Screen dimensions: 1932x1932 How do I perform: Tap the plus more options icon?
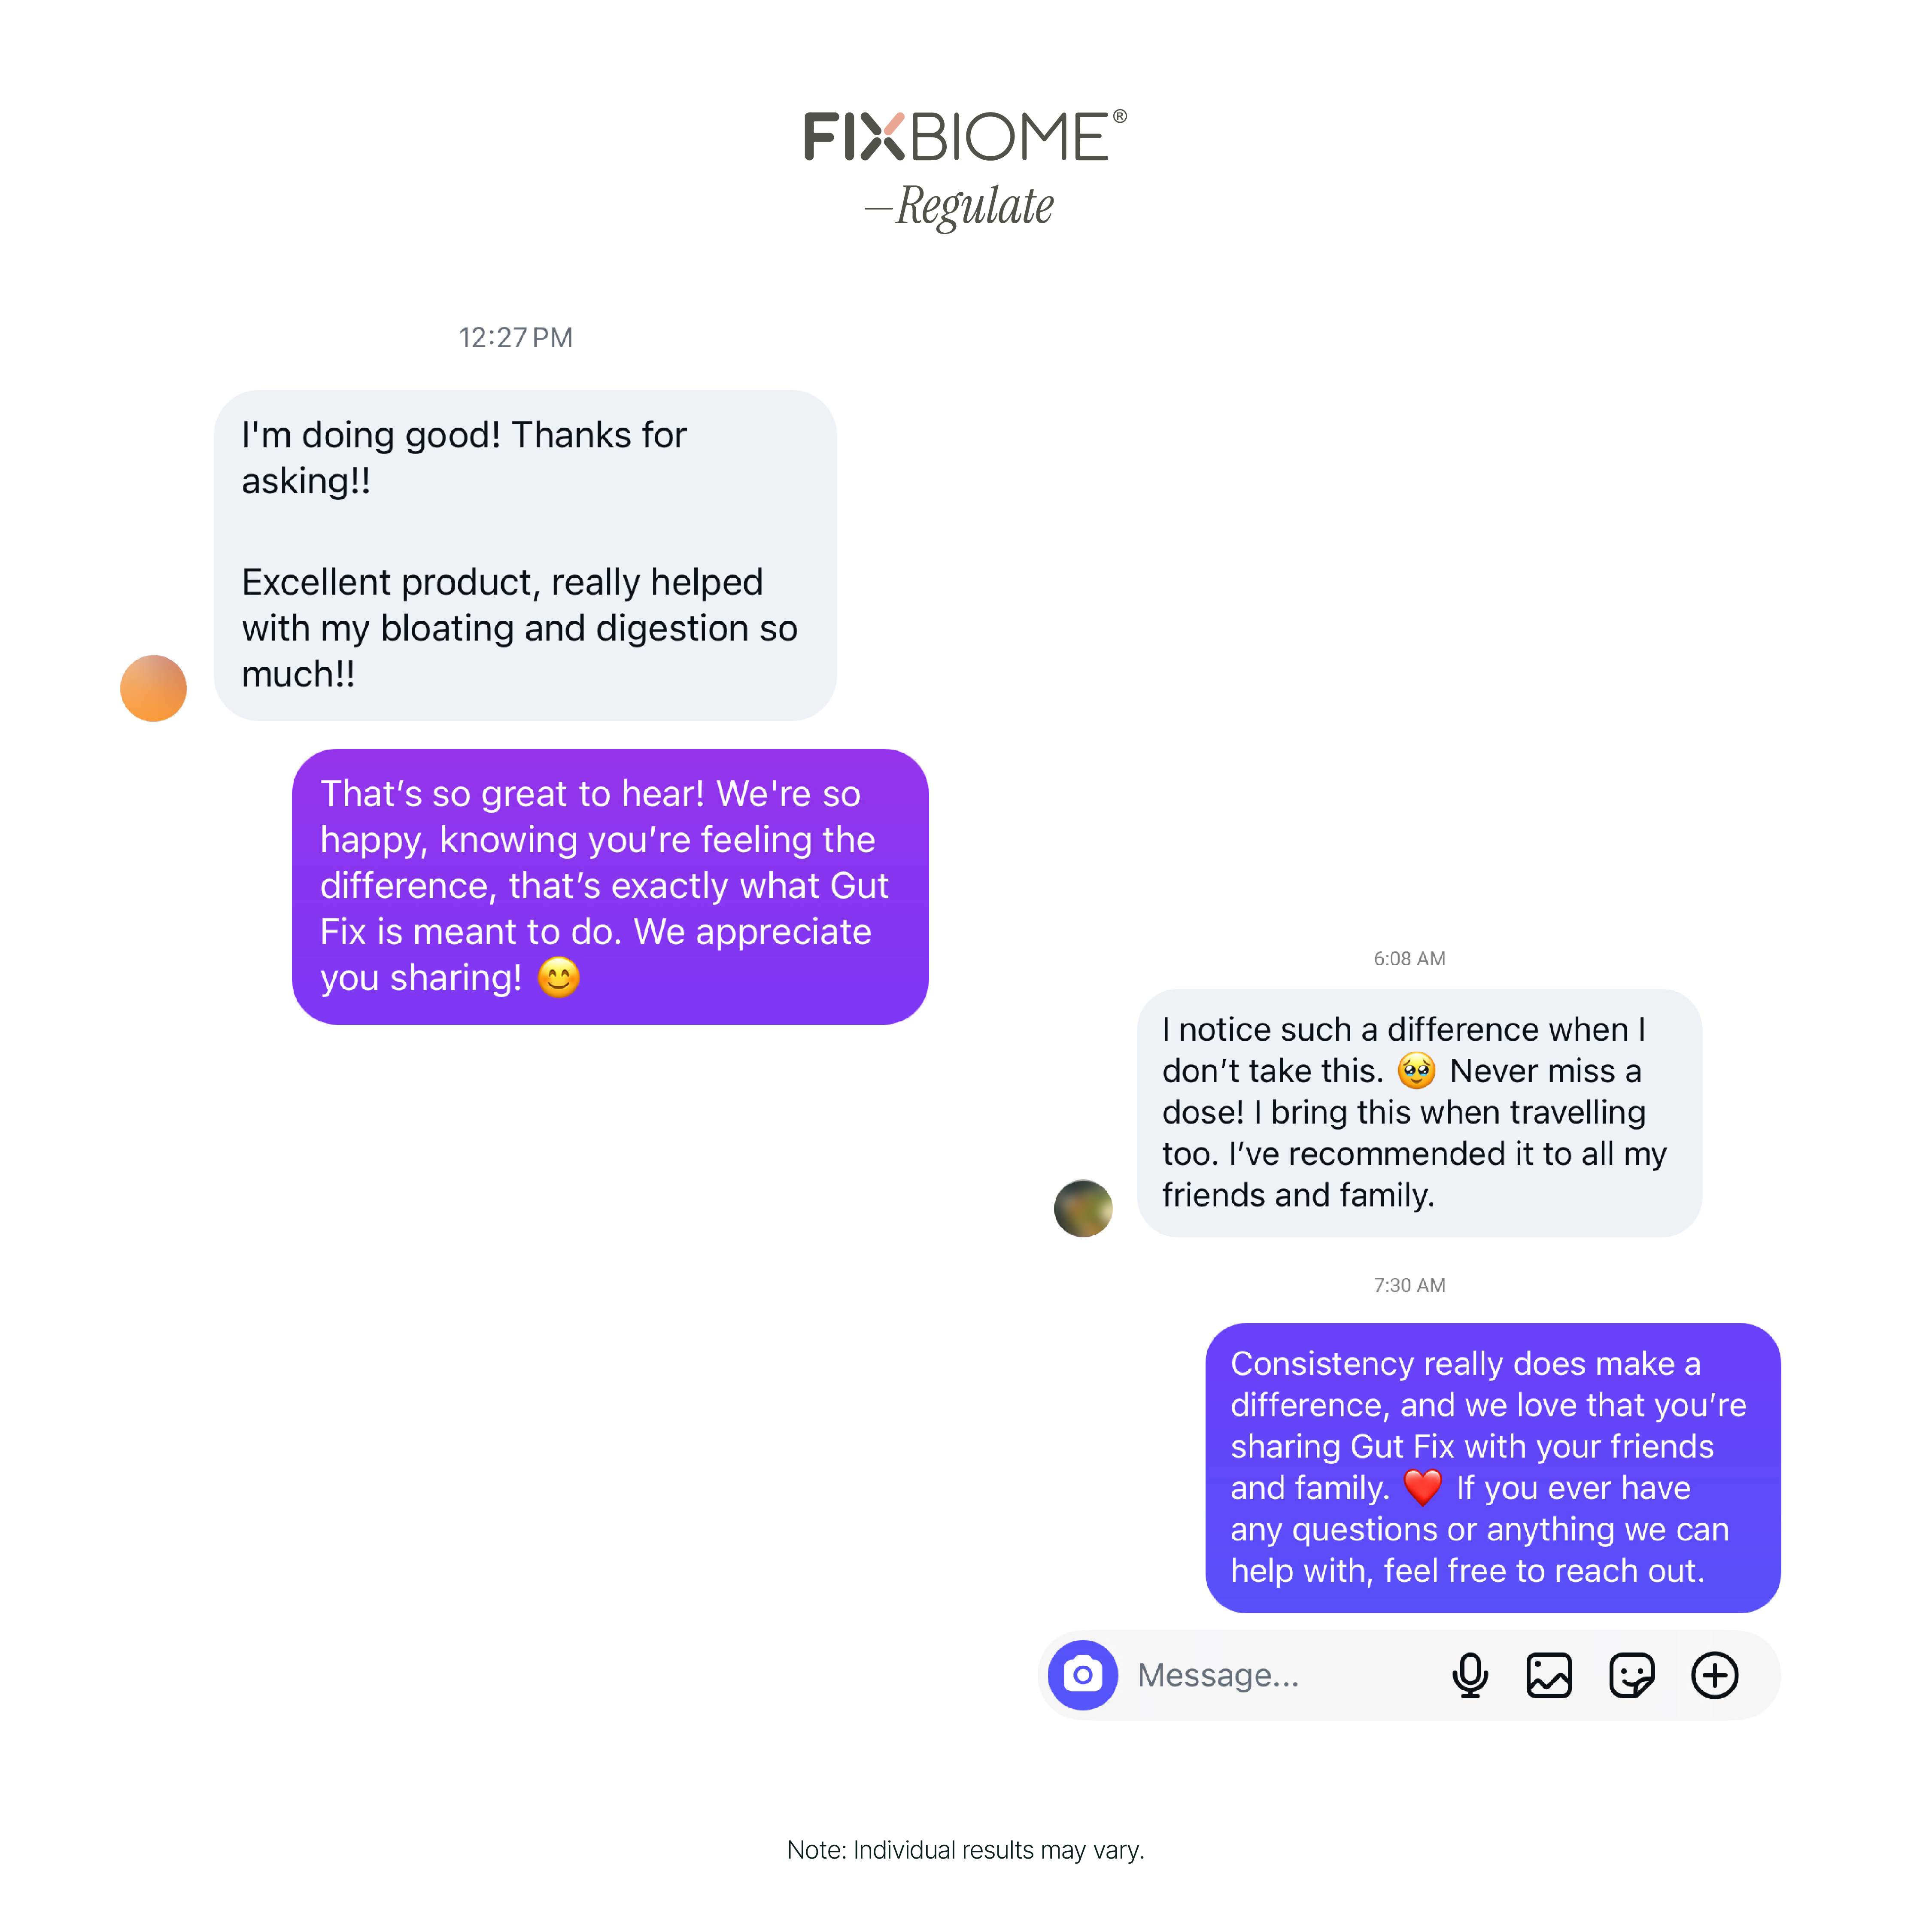1714,1675
